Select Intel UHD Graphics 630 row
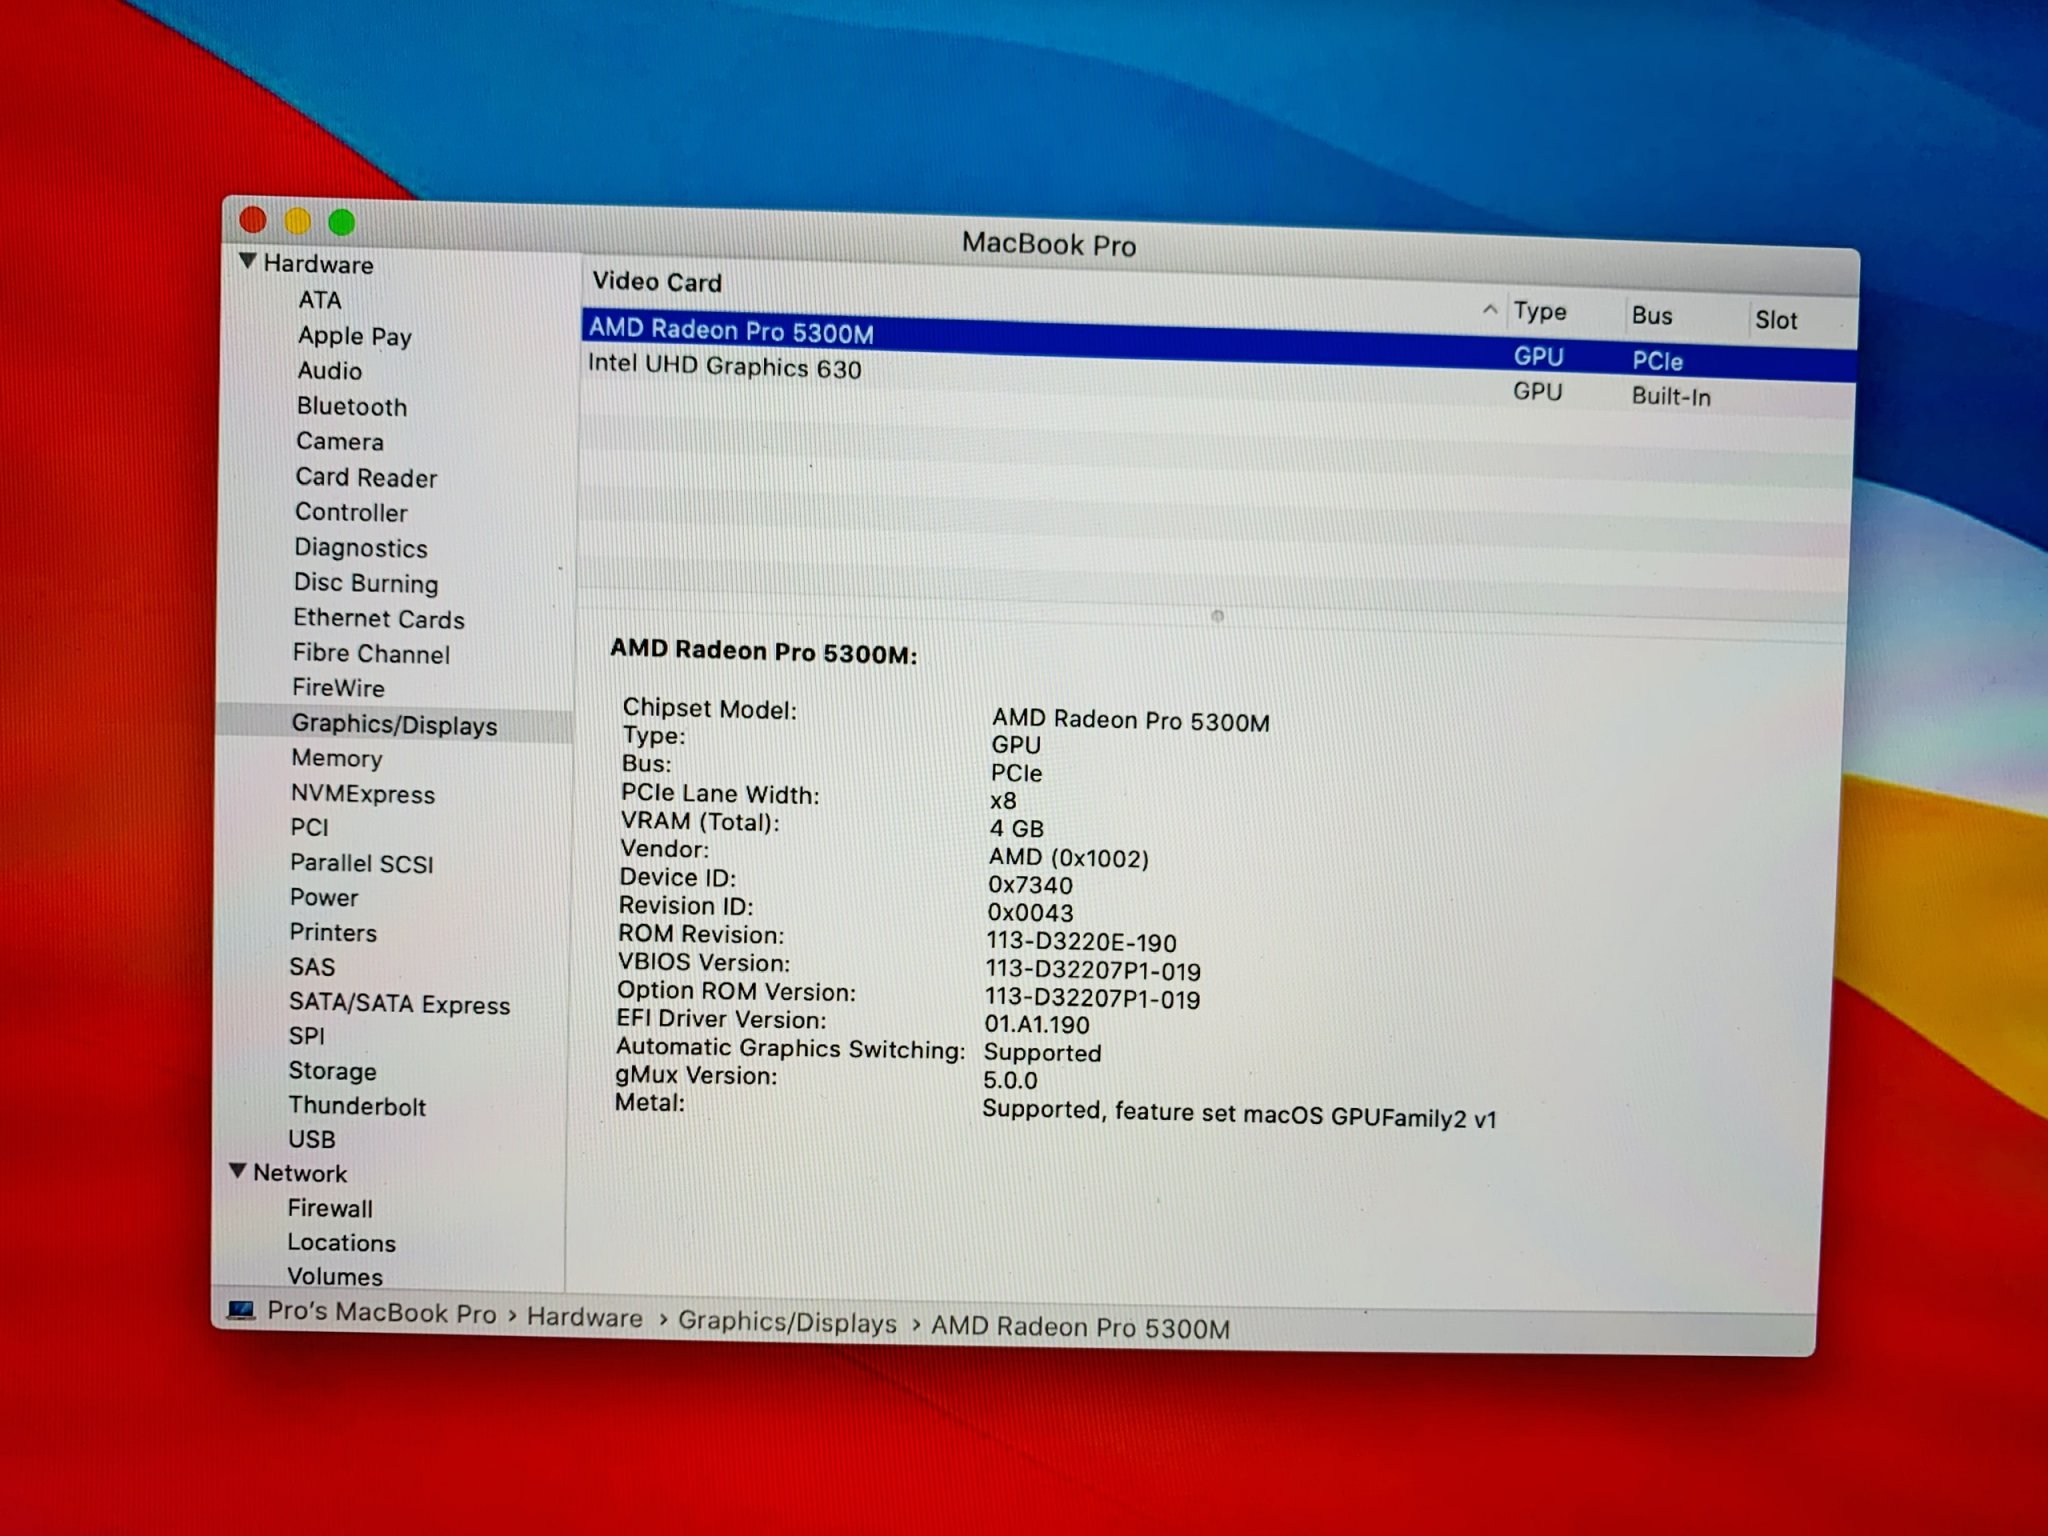The width and height of the screenshot is (2048, 1536). pyautogui.click(x=724, y=366)
